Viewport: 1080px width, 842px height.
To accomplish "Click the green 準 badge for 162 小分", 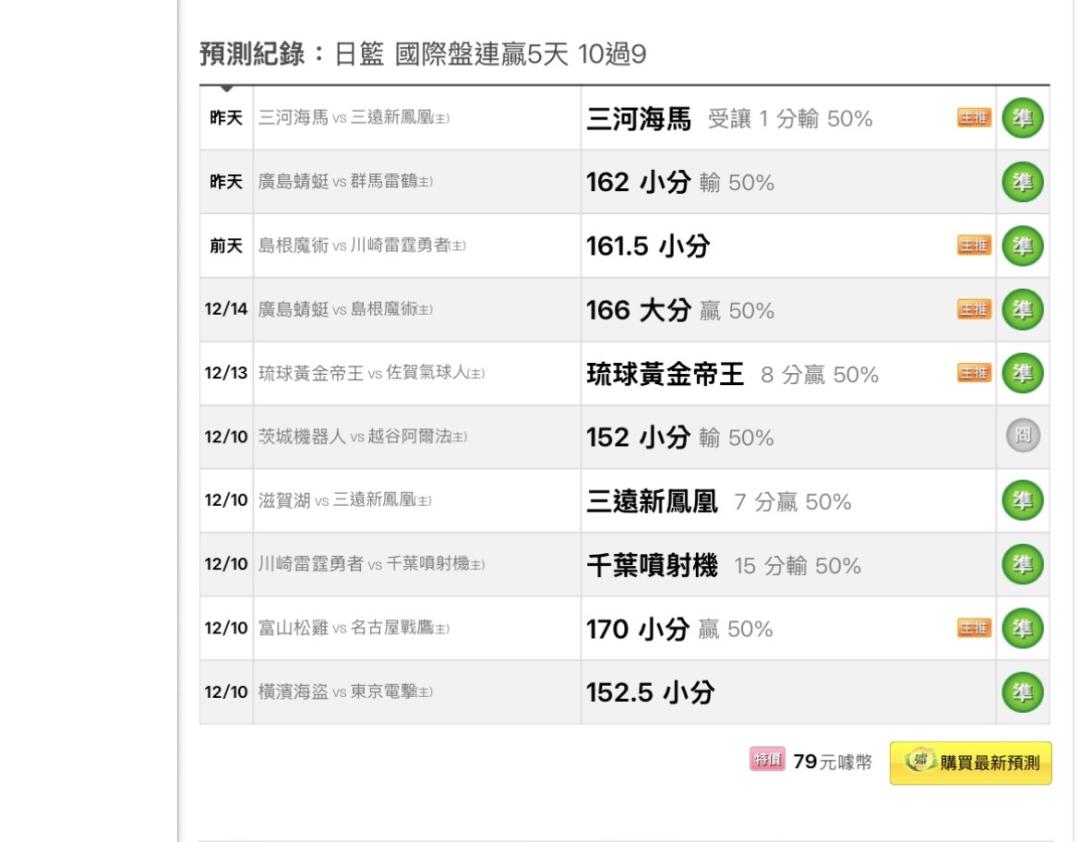I will tap(1022, 182).
